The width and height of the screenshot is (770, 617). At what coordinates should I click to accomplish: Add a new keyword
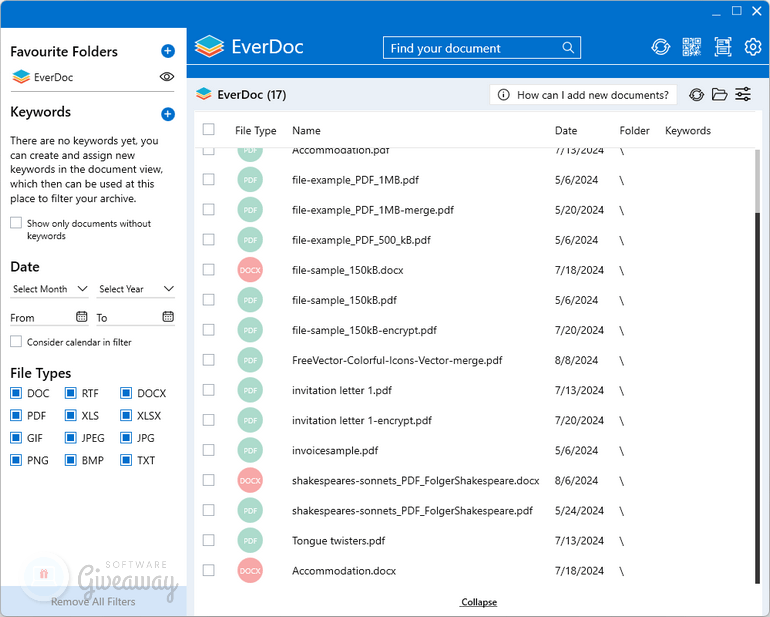pyautogui.click(x=168, y=114)
